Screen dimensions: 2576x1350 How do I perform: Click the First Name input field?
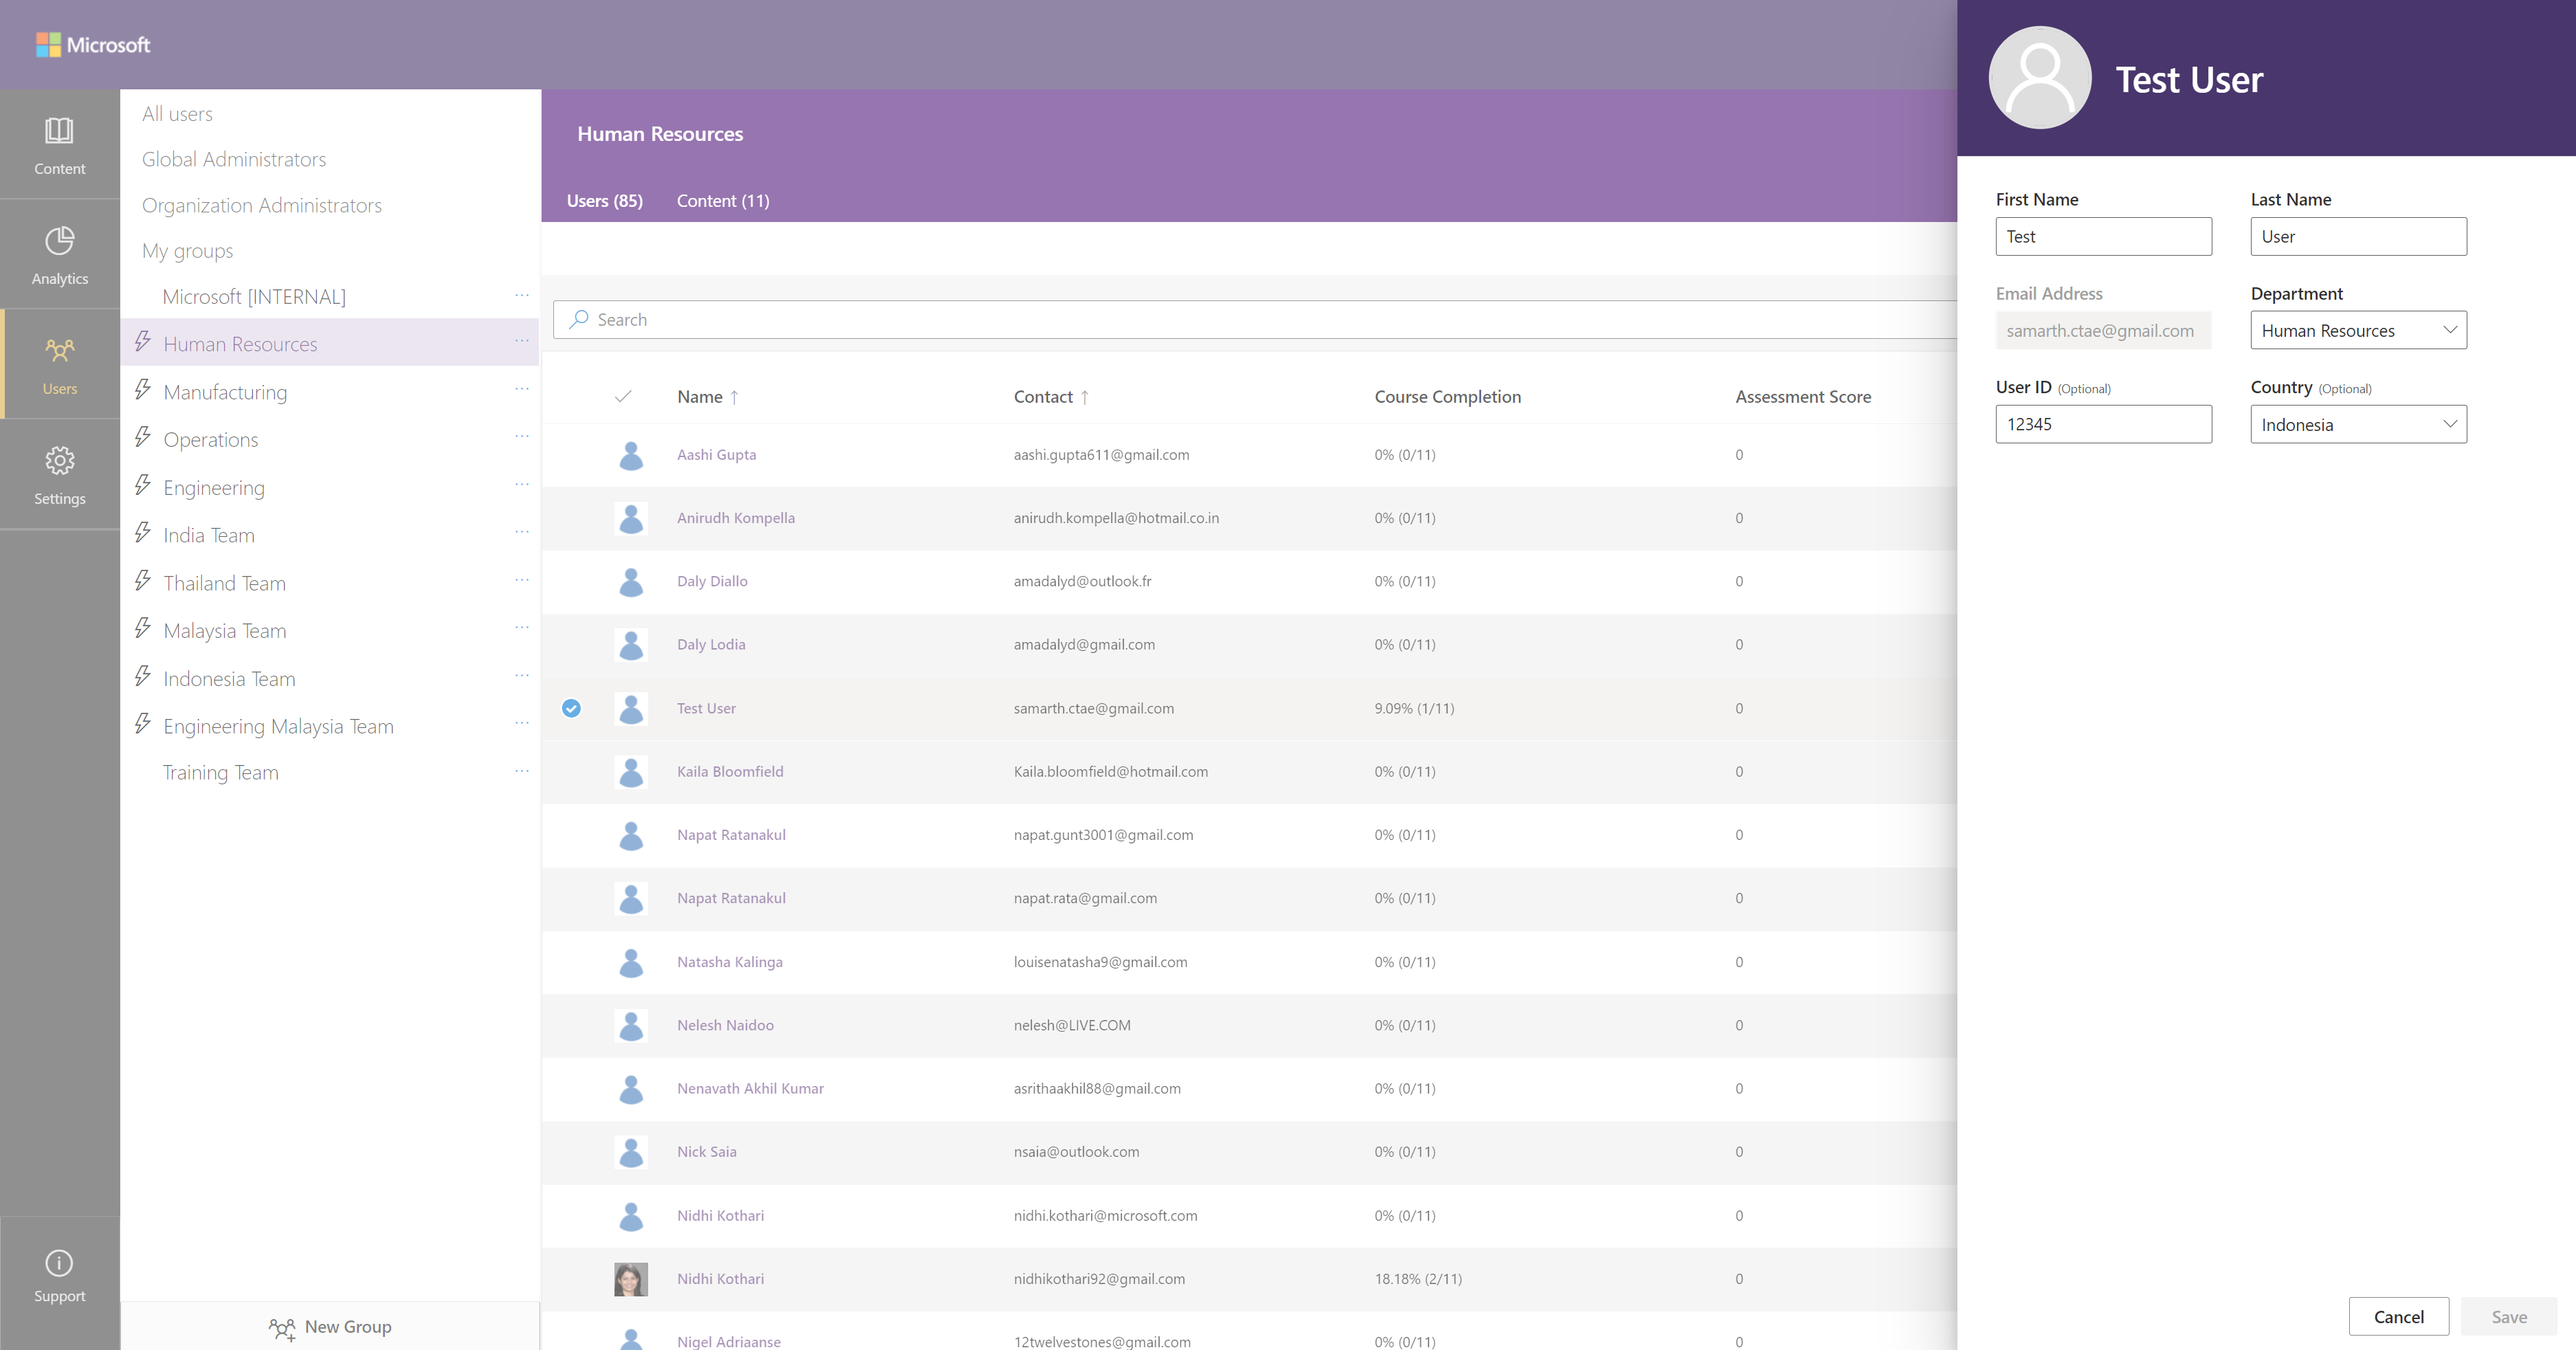tap(2104, 235)
